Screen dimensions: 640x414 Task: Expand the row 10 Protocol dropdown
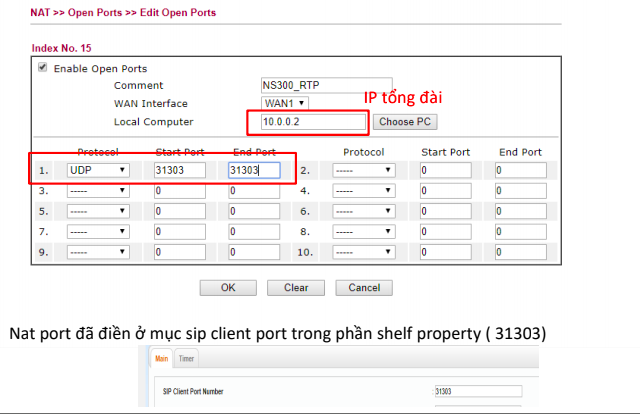point(363,252)
